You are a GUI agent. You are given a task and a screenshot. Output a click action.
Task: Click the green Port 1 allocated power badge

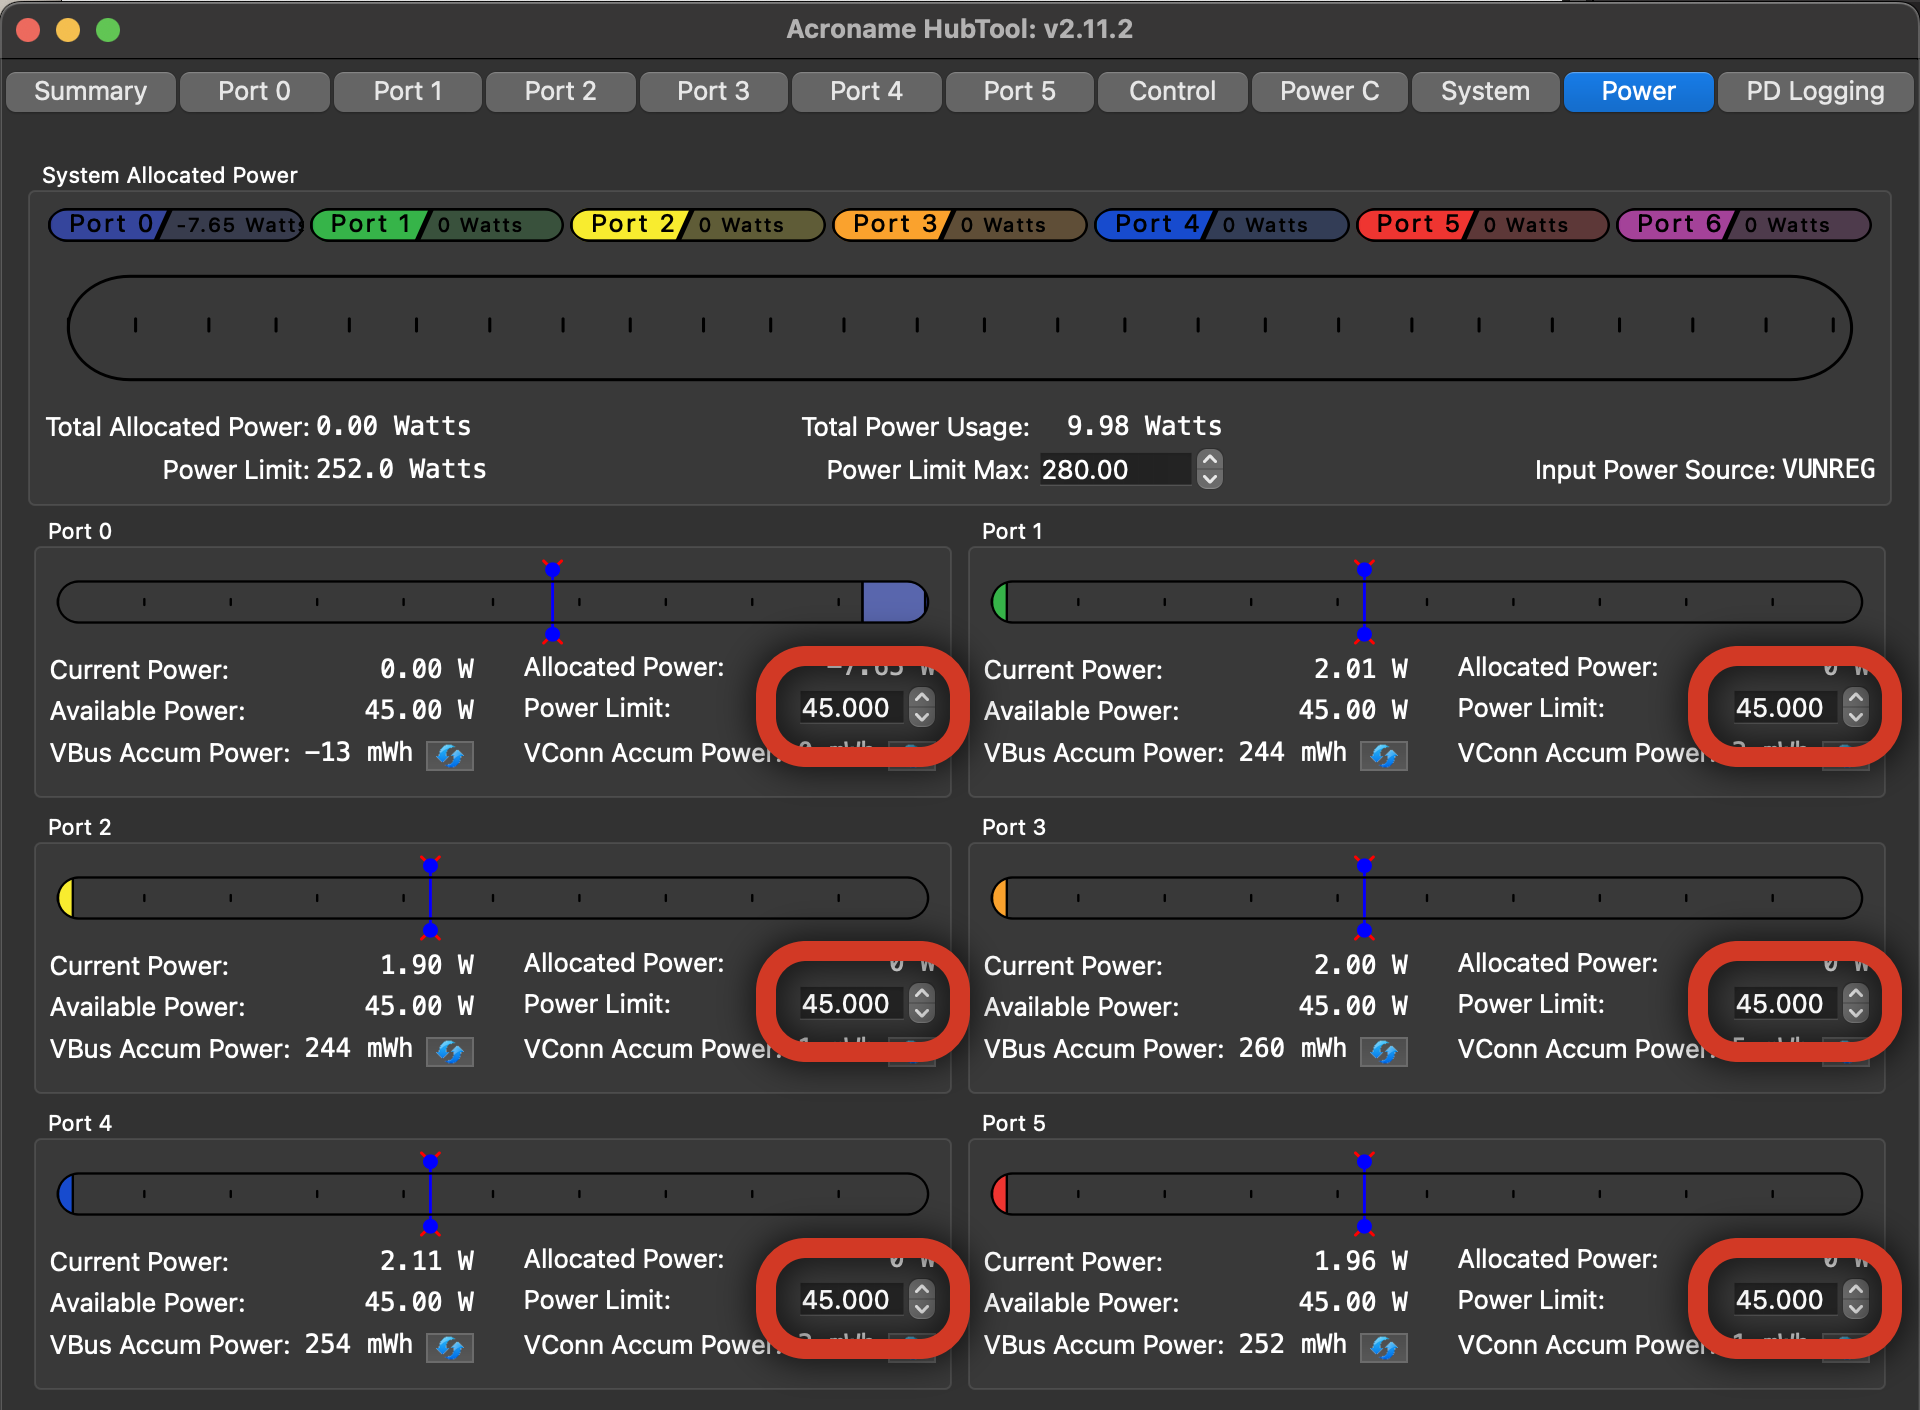coord(437,224)
